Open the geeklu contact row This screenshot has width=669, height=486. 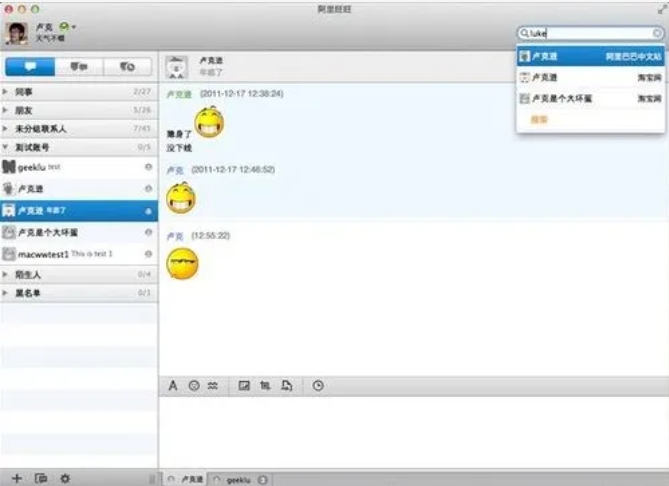click(79, 167)
